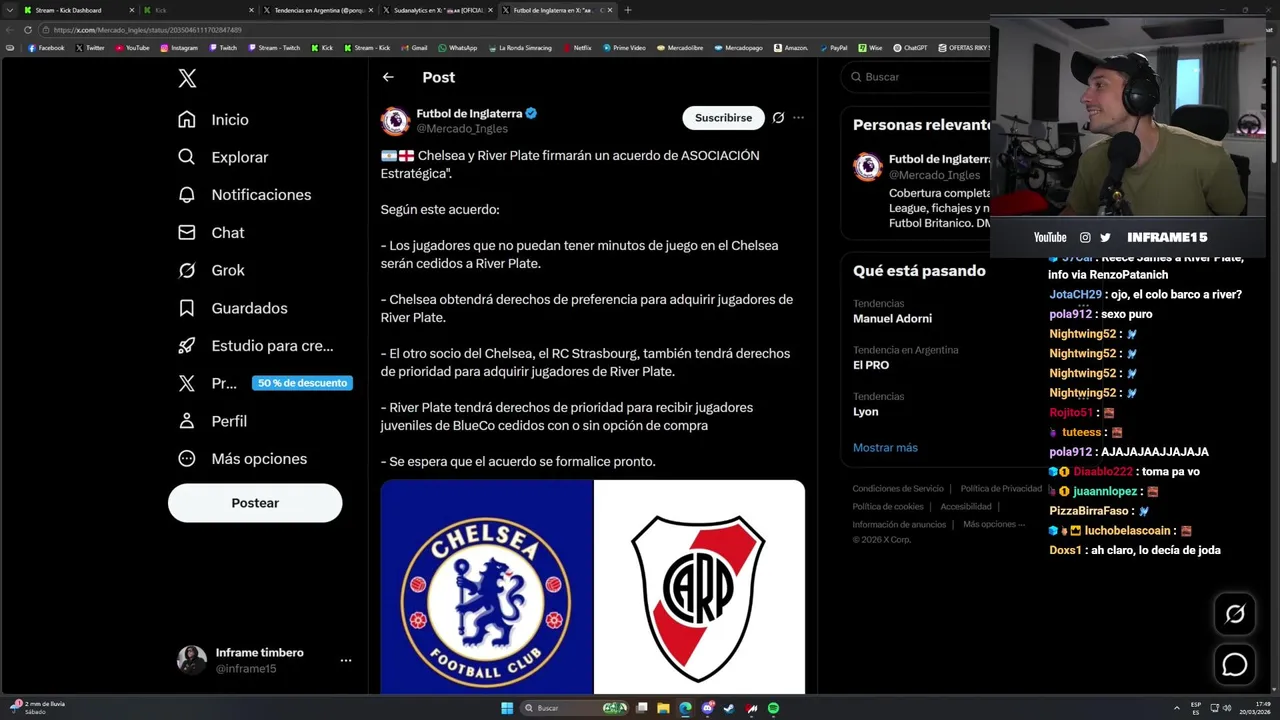Open Más opciones menu
1280x720 pixels.
(242, 459)
